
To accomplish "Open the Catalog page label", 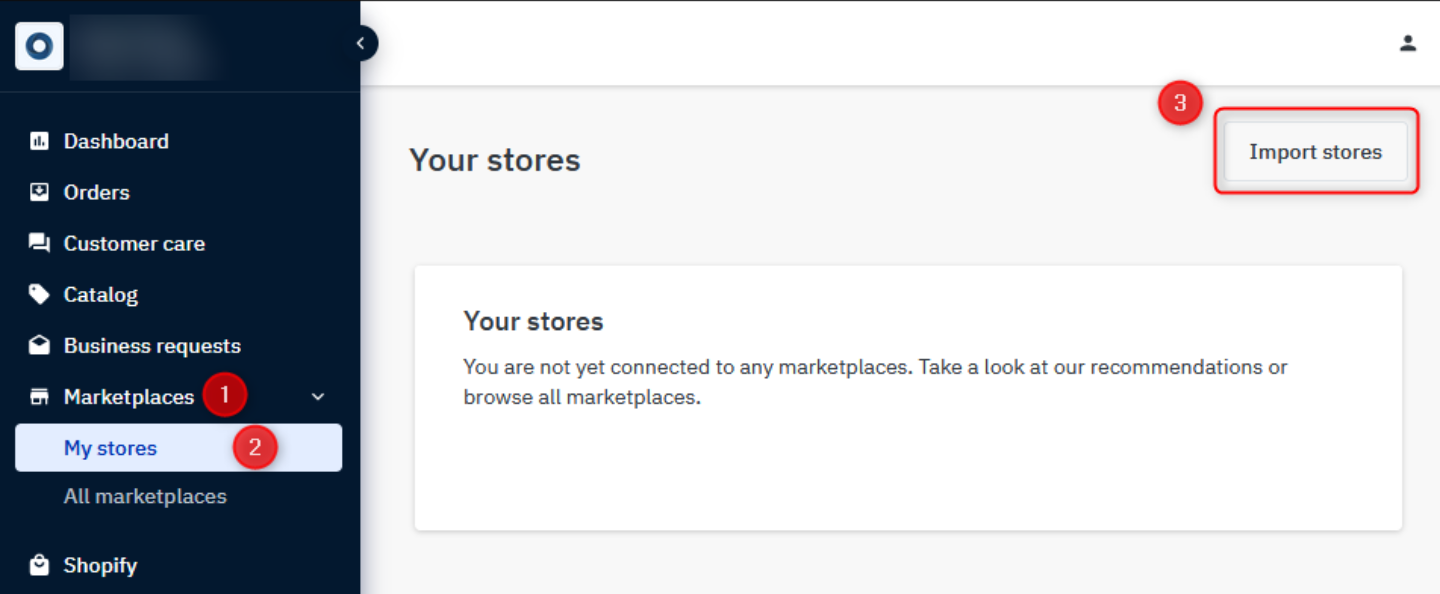I will pos(101,294).
